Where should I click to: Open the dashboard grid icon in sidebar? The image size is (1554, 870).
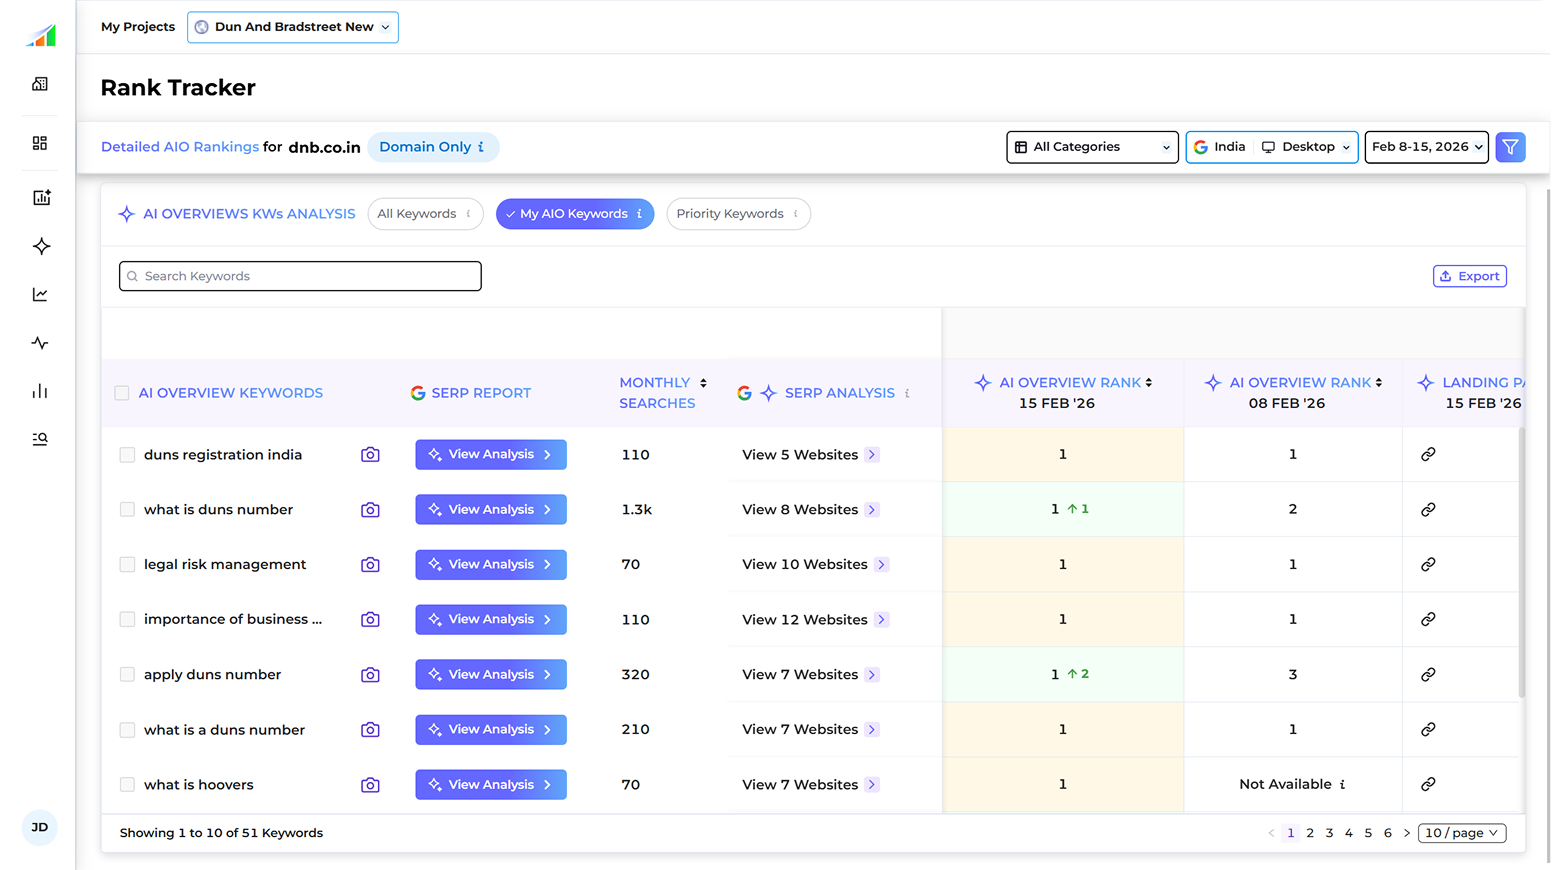[40, 143]
